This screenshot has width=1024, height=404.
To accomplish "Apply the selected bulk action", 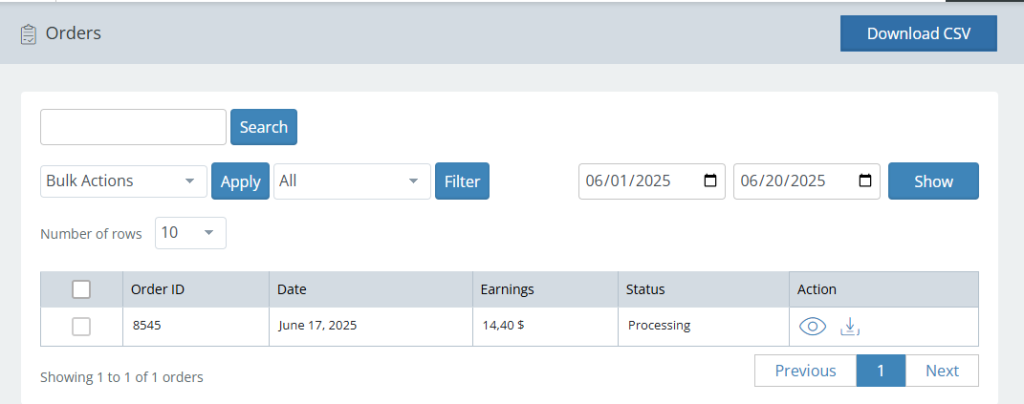I will click(x=240, y=182).
